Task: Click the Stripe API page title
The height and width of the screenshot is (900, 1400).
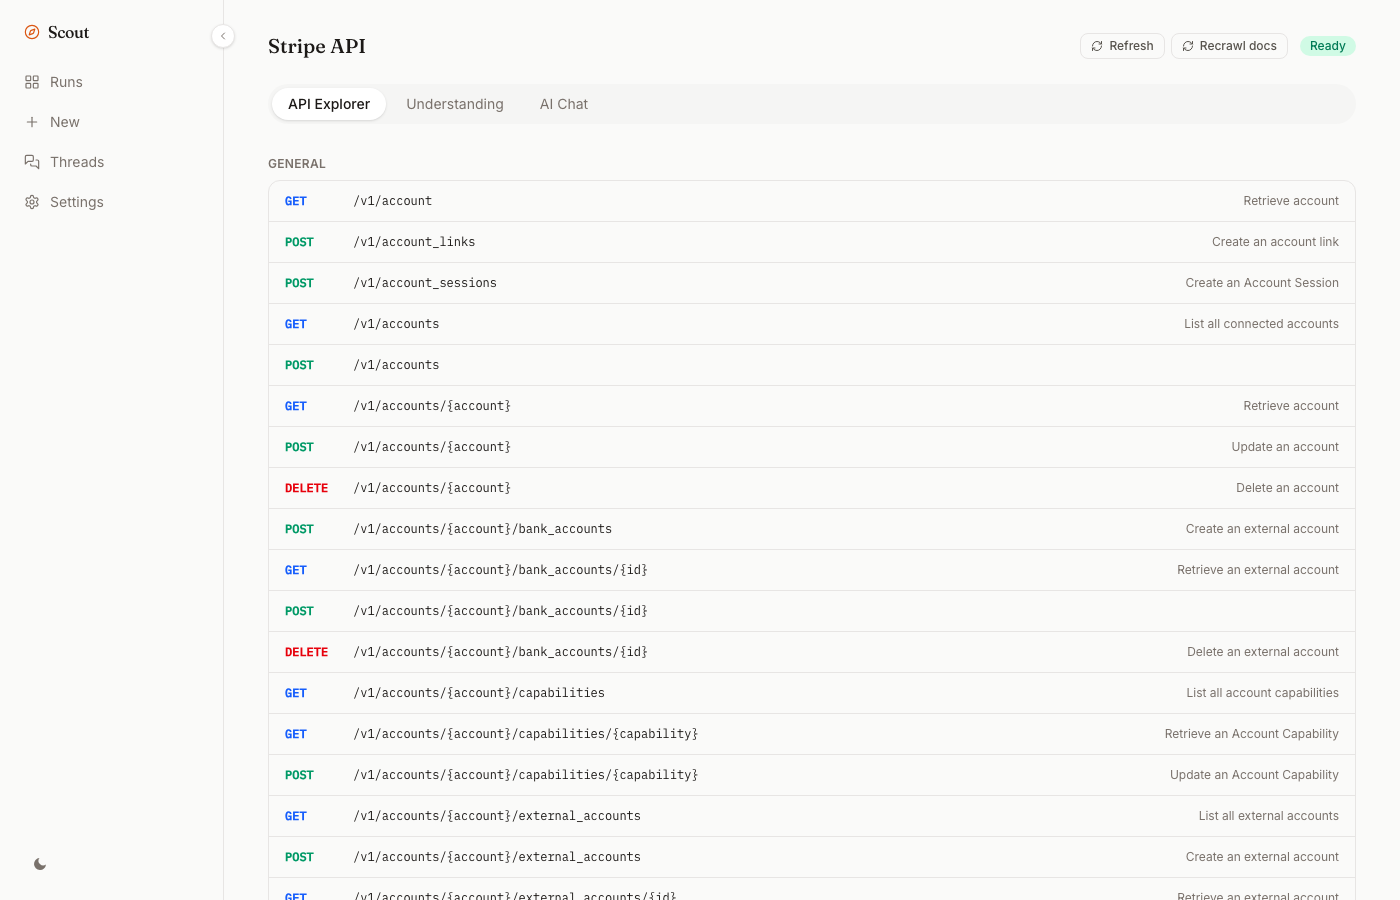Action: [317, 46]
